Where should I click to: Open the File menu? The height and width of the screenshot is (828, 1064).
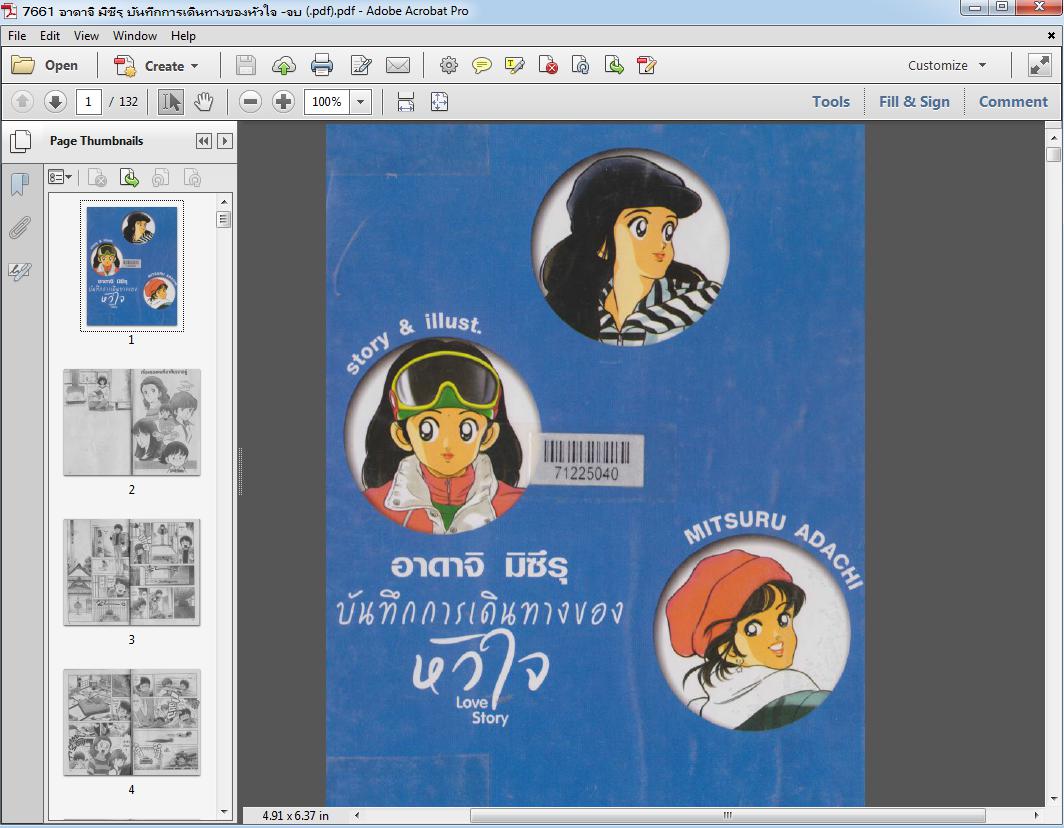(x=17, y=36)
